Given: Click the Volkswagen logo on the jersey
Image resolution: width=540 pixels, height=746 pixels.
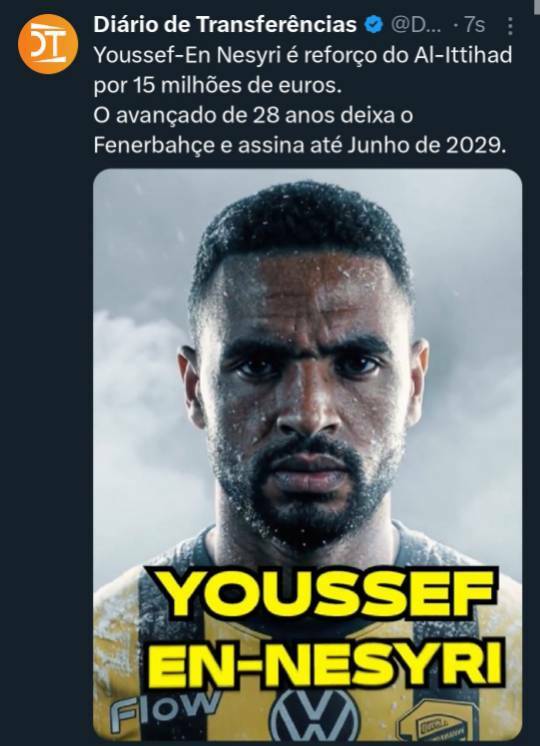Looking at the screenshot, I should (x=314, y=715).
